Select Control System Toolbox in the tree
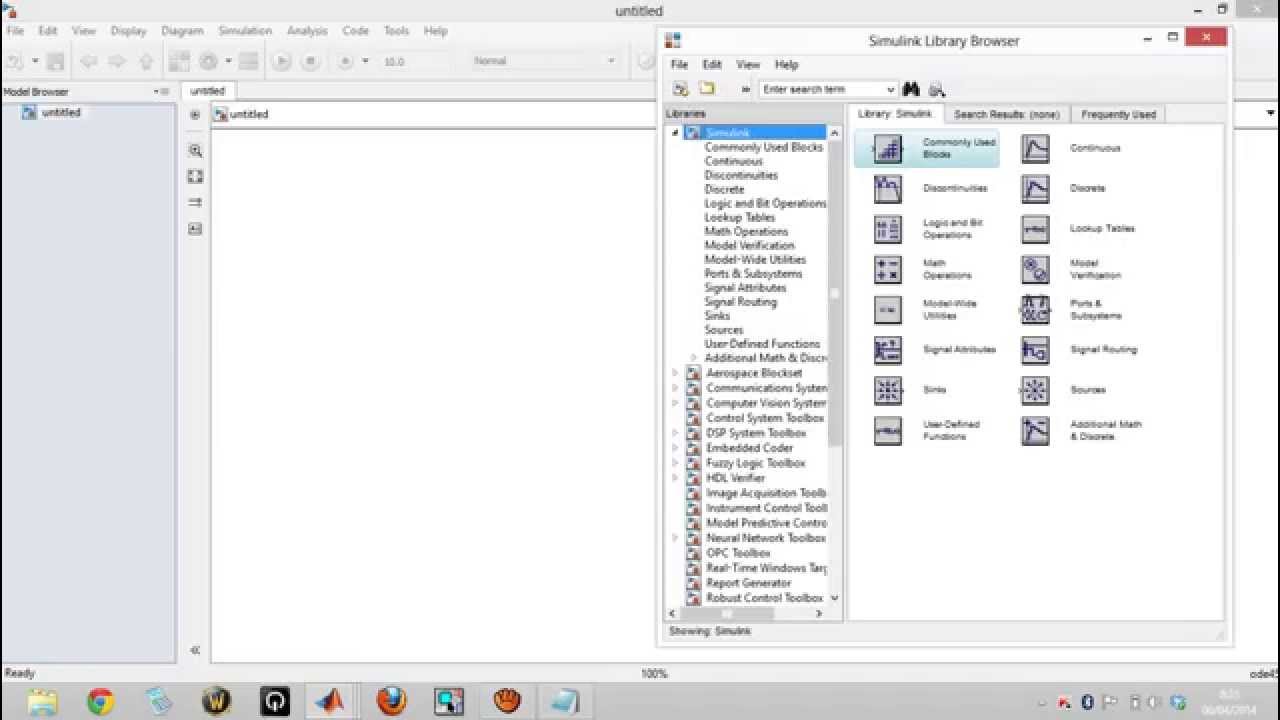 765,418
